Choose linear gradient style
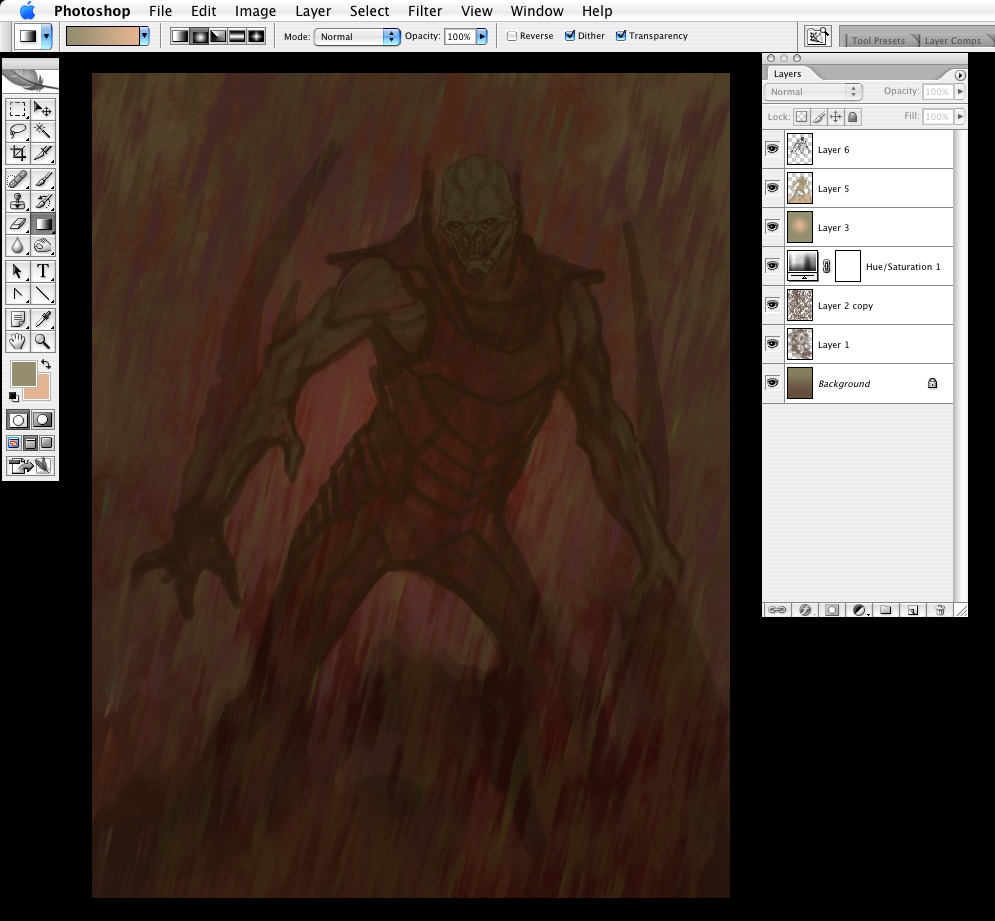Viewport: 995px width, 921px height. 180,36
